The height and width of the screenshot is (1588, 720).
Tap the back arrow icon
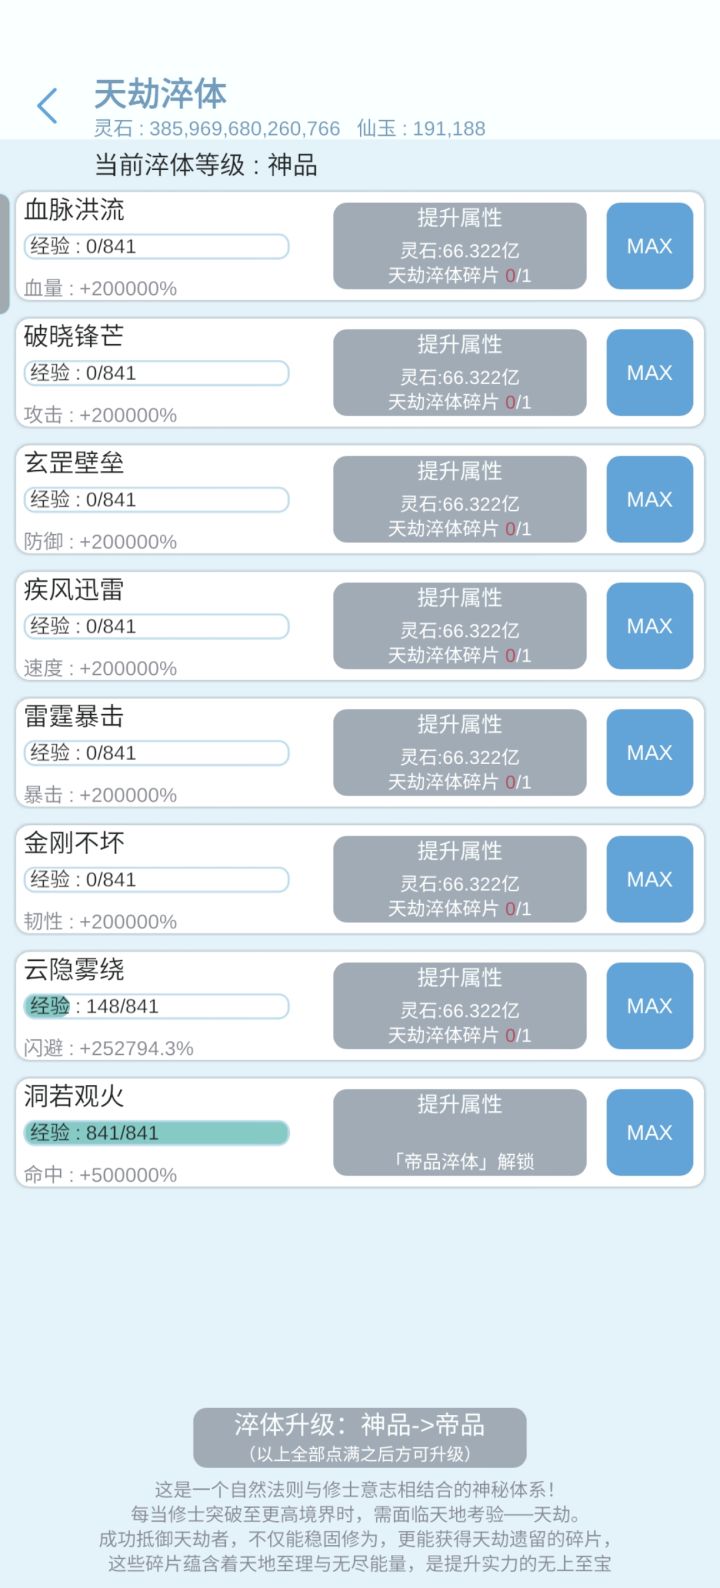47,106
